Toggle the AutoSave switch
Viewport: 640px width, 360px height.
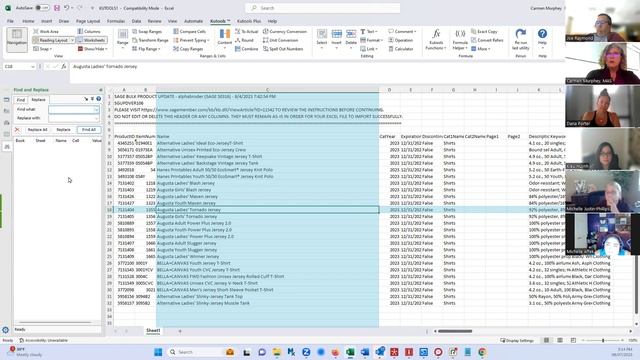(42, 8)
